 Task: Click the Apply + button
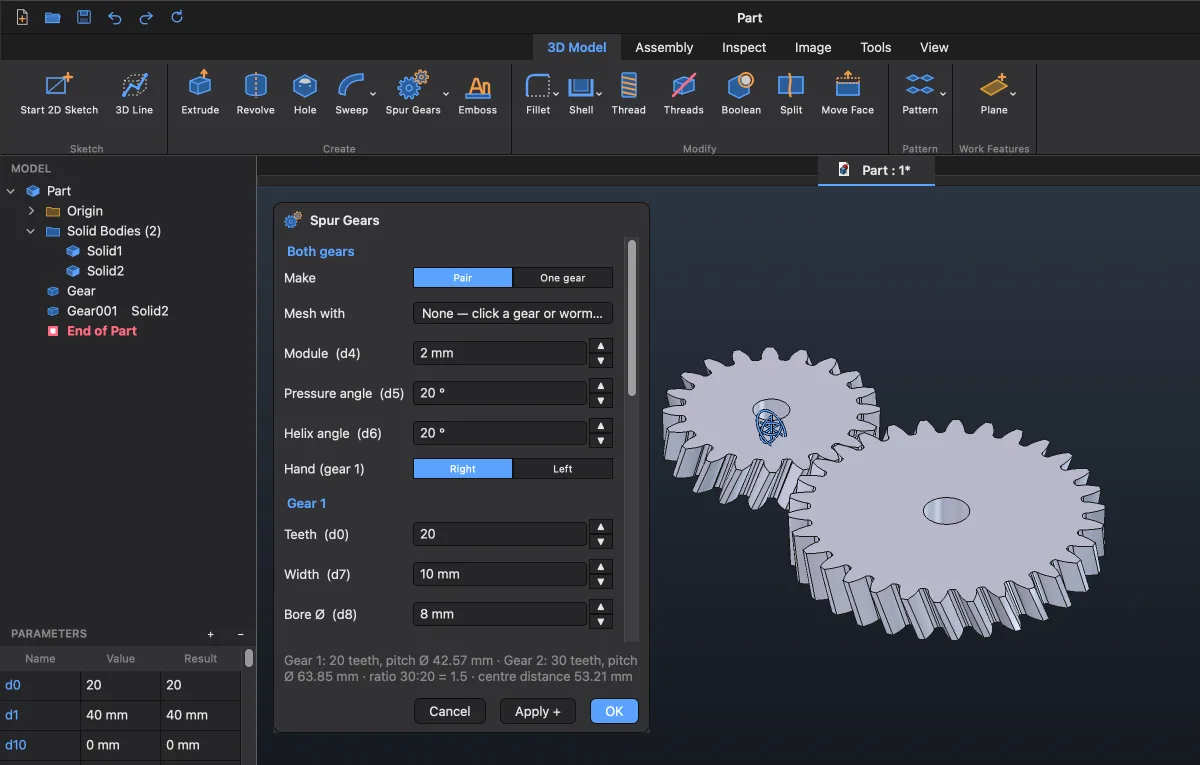[538, 711]
